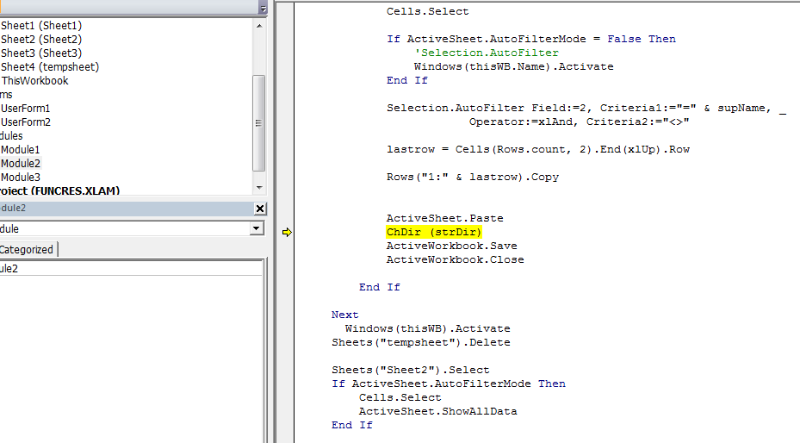Viewport: 800px width, 443px height.
Task: Select the VBAProject (FUNCRES.XLAM) node
Action: pyautogui.click(x=61, y=191)
